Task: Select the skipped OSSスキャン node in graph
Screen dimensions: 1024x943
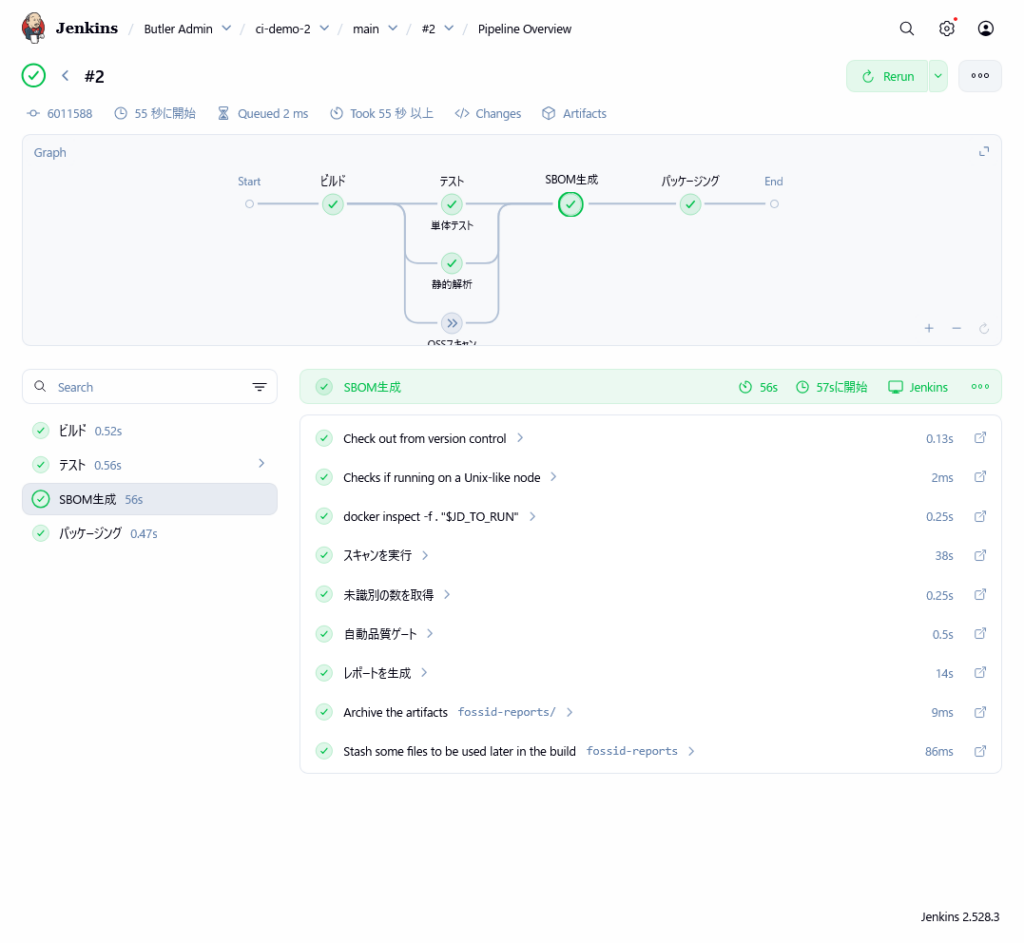Action: [452, 323]
